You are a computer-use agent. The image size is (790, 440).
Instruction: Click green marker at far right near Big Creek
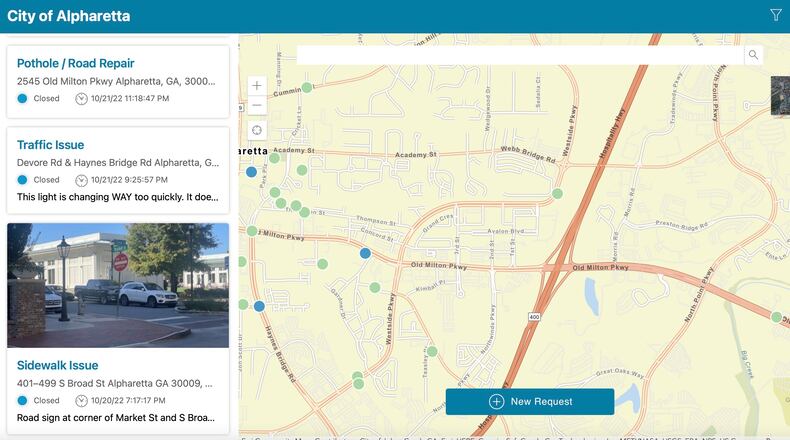777,317
